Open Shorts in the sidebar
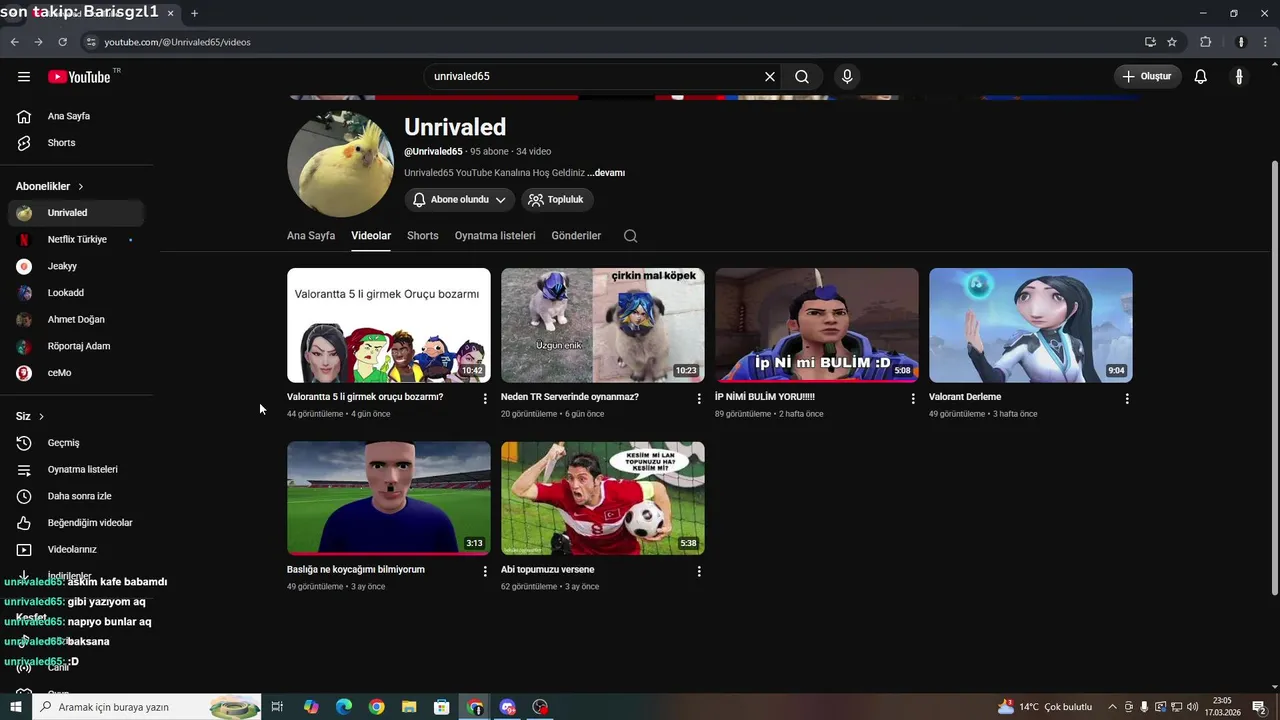Viewport: 1280px width, 720px height. tap(76, 143)
